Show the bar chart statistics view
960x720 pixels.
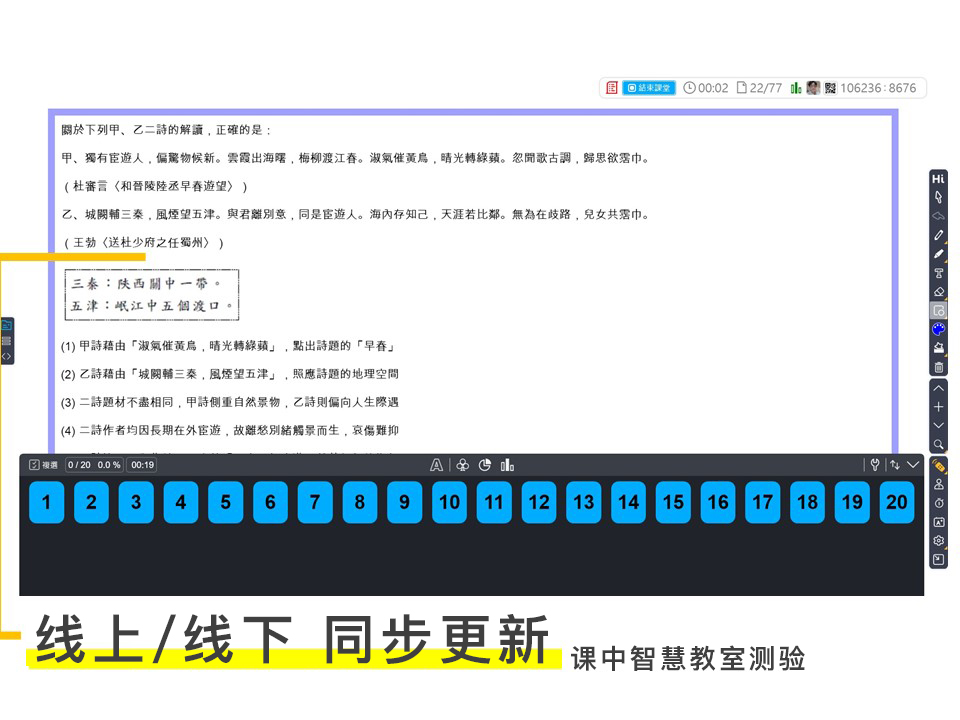pos(507,465)
